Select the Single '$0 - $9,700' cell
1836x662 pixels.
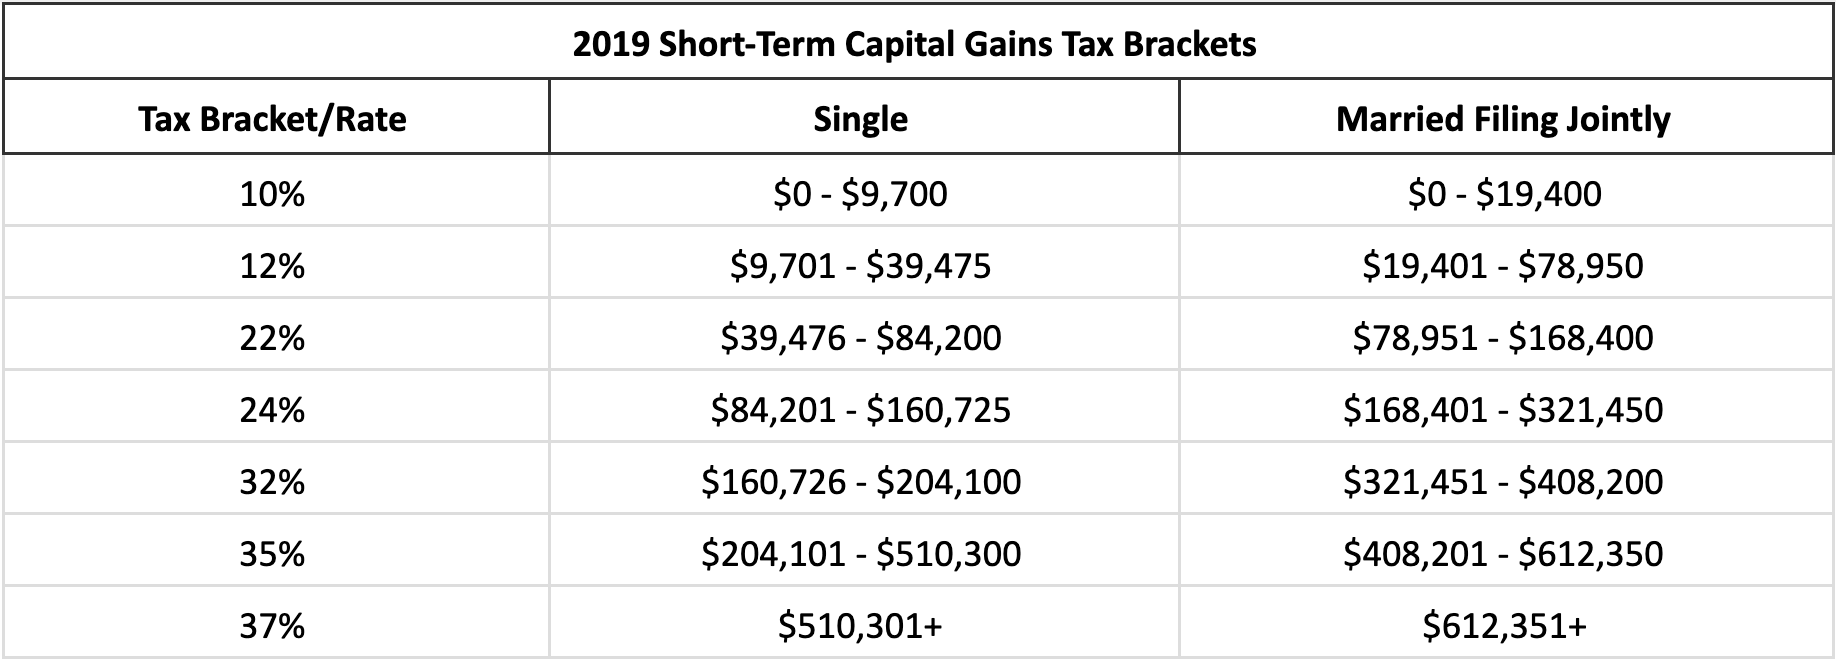tap(860, 193)
